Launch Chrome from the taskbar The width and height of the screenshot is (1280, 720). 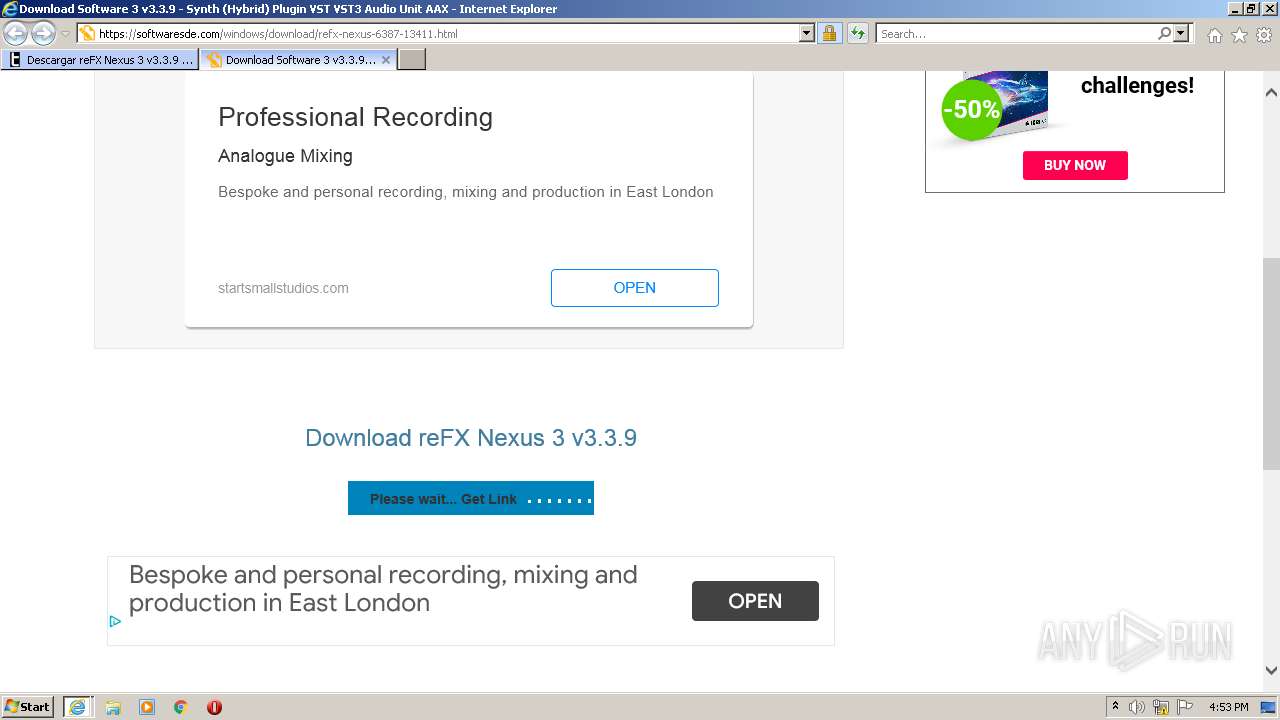pos(181,707)
